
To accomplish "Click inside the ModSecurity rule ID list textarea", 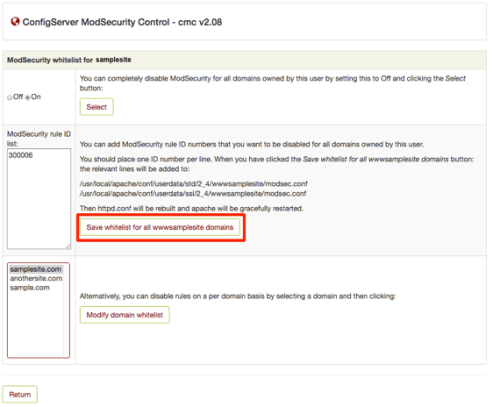I will coord(39,199).
